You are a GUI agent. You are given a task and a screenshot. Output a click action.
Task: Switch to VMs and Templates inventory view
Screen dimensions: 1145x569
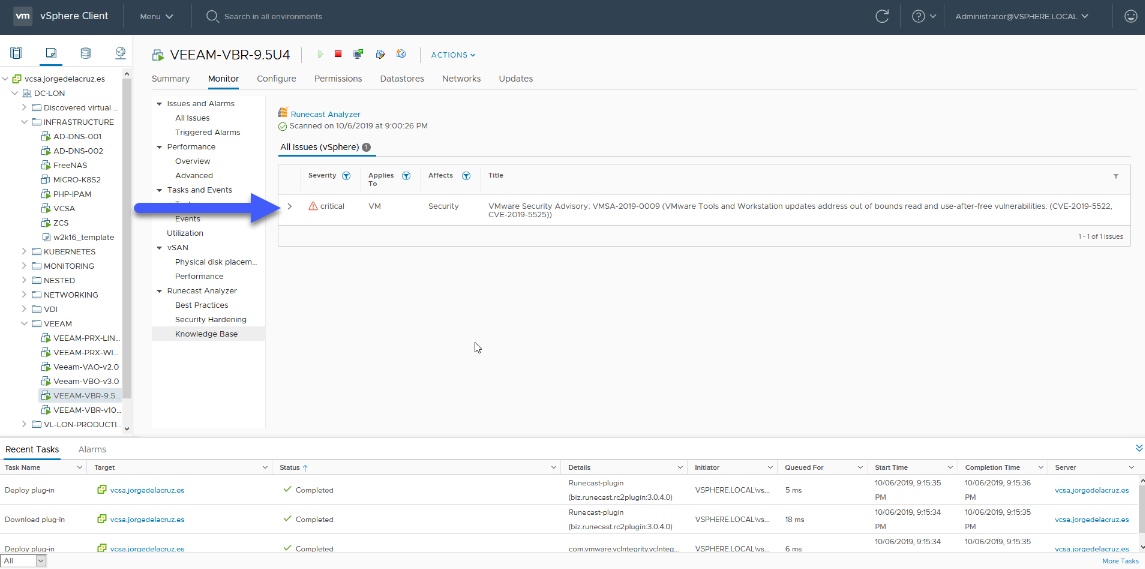(x=51, y=53)
